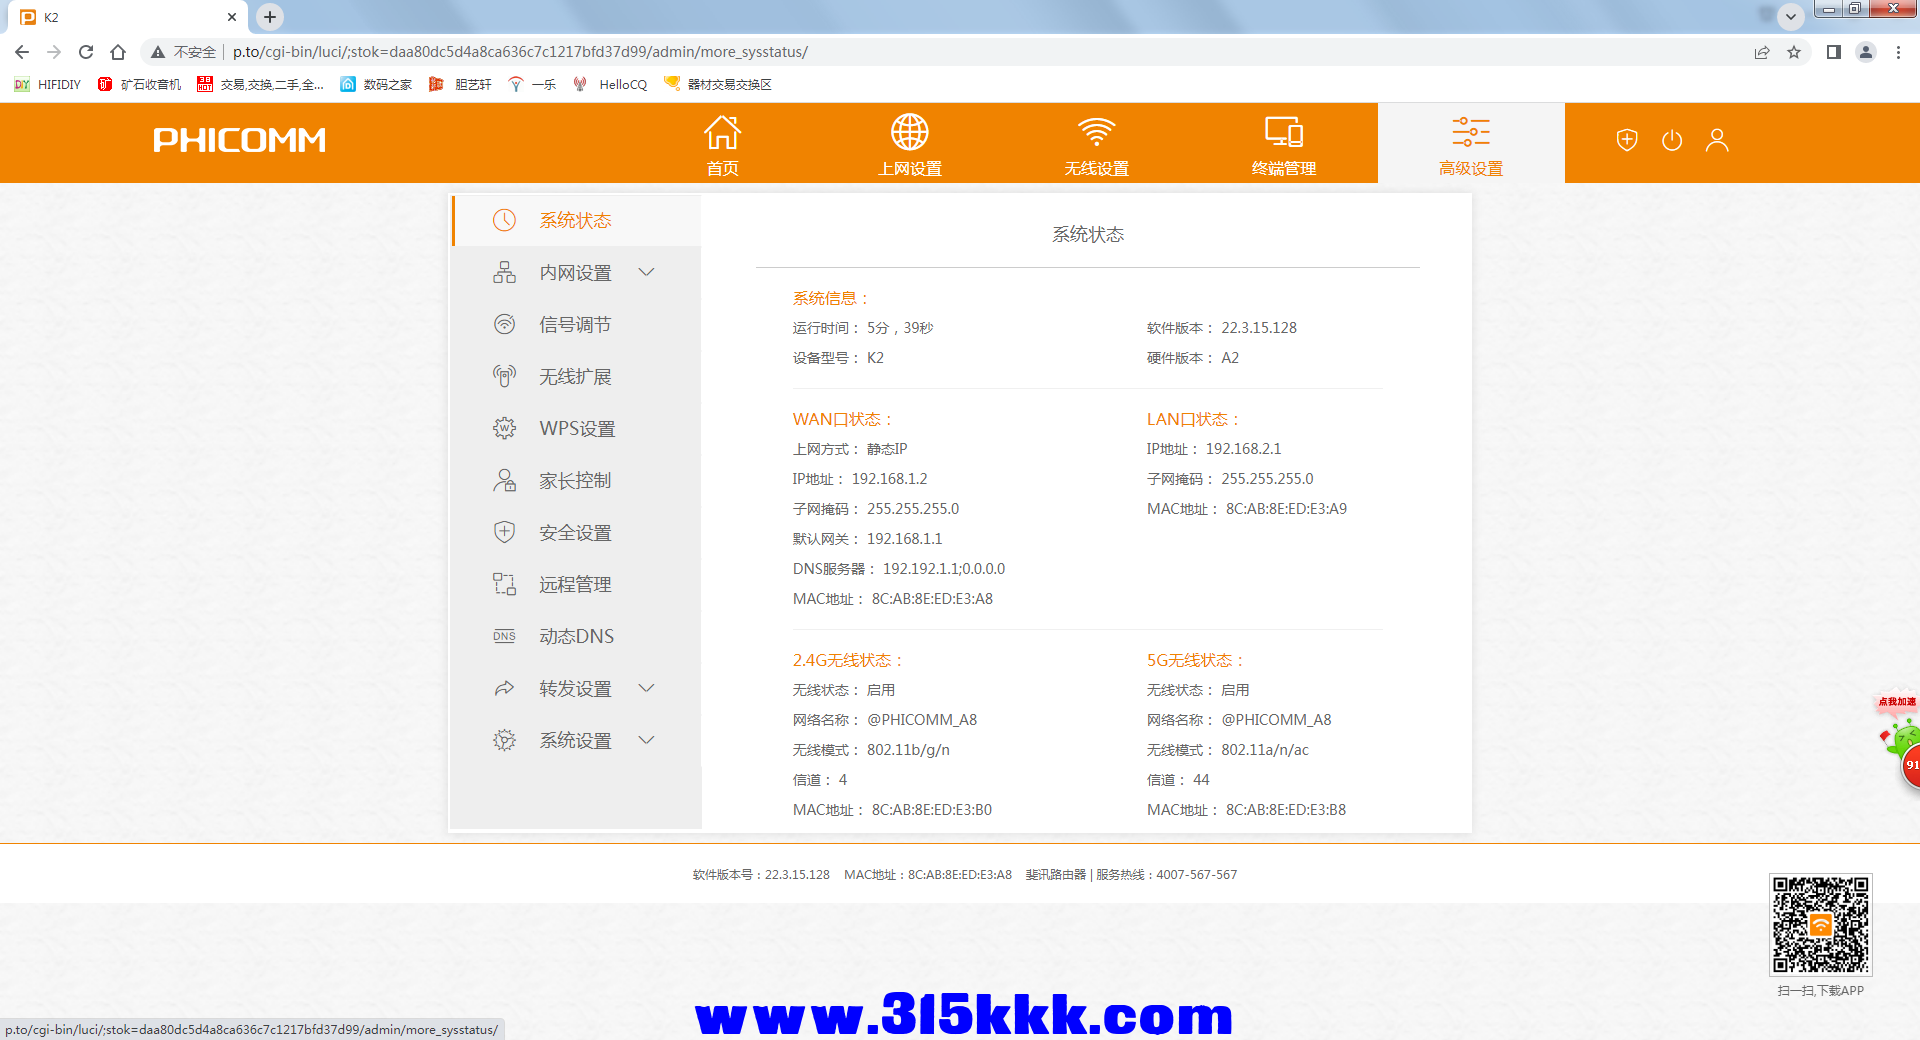Click the browser home button
This screenshot has height=1040, width=1920.
click(118, 52)
